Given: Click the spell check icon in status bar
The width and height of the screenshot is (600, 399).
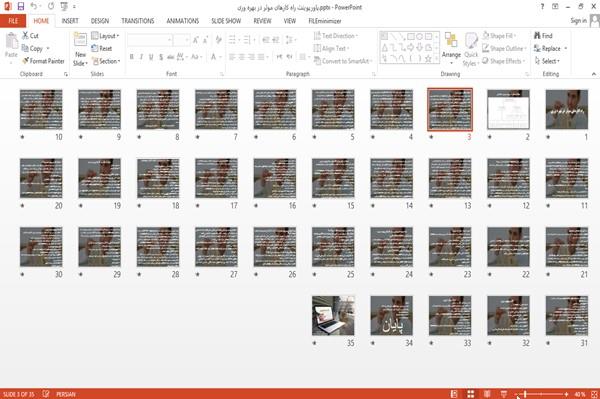Looking at the screenshot, I should point(46,394).
